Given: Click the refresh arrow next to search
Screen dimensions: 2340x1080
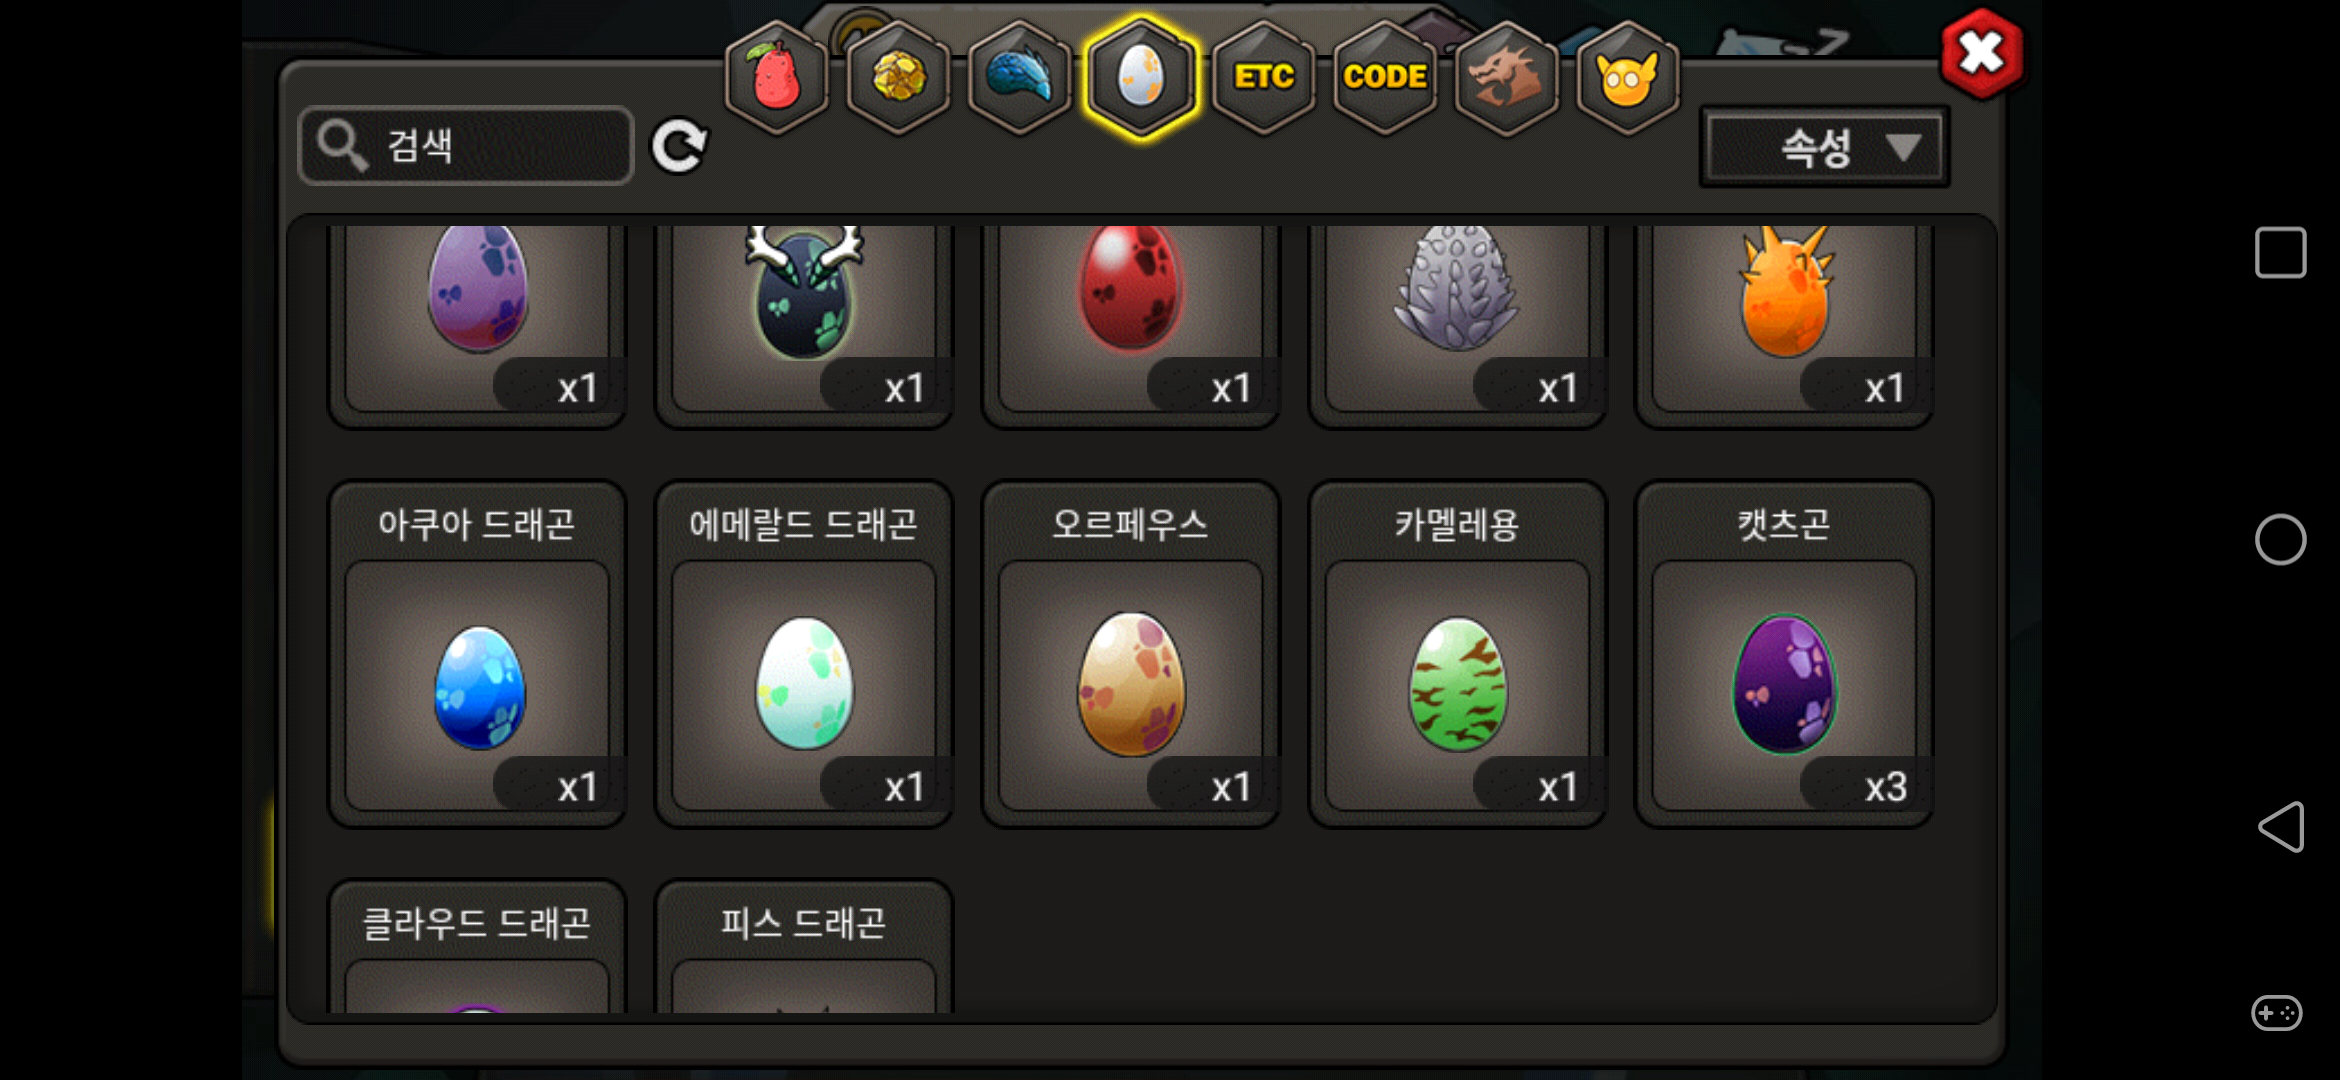Looking at the screenshot, I should [x=679, y=147].
